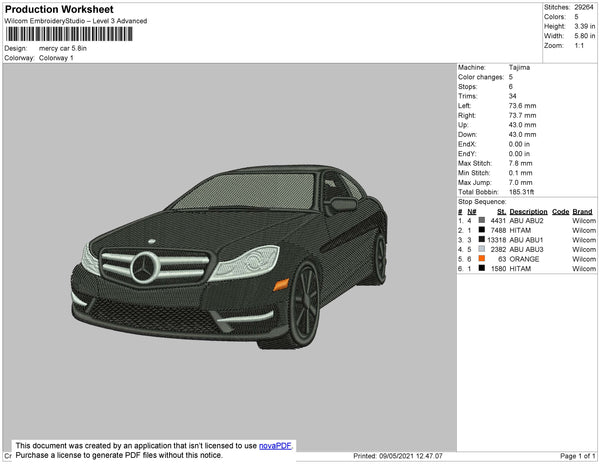Click the stitch count 2382
Viewport: 600px width, 464px height.
[x=498, y=249]
